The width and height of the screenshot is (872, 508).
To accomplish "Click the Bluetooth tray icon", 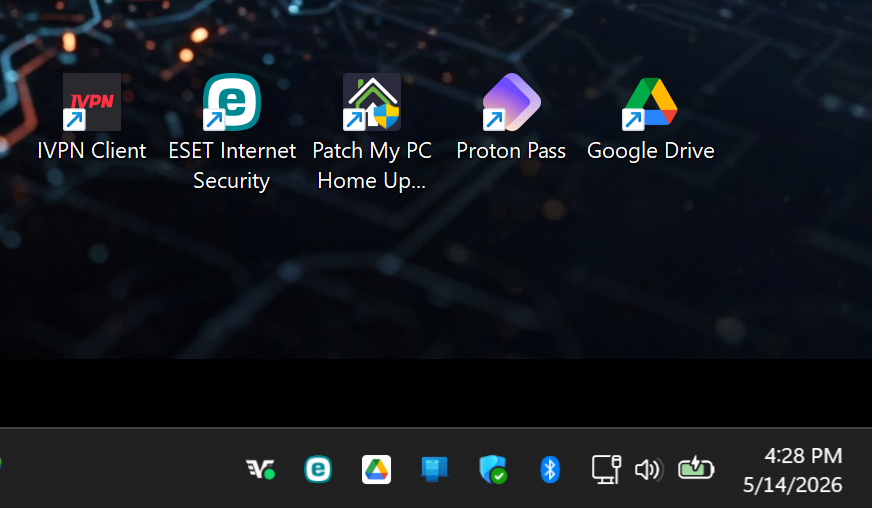I will [x=550, y=469].
